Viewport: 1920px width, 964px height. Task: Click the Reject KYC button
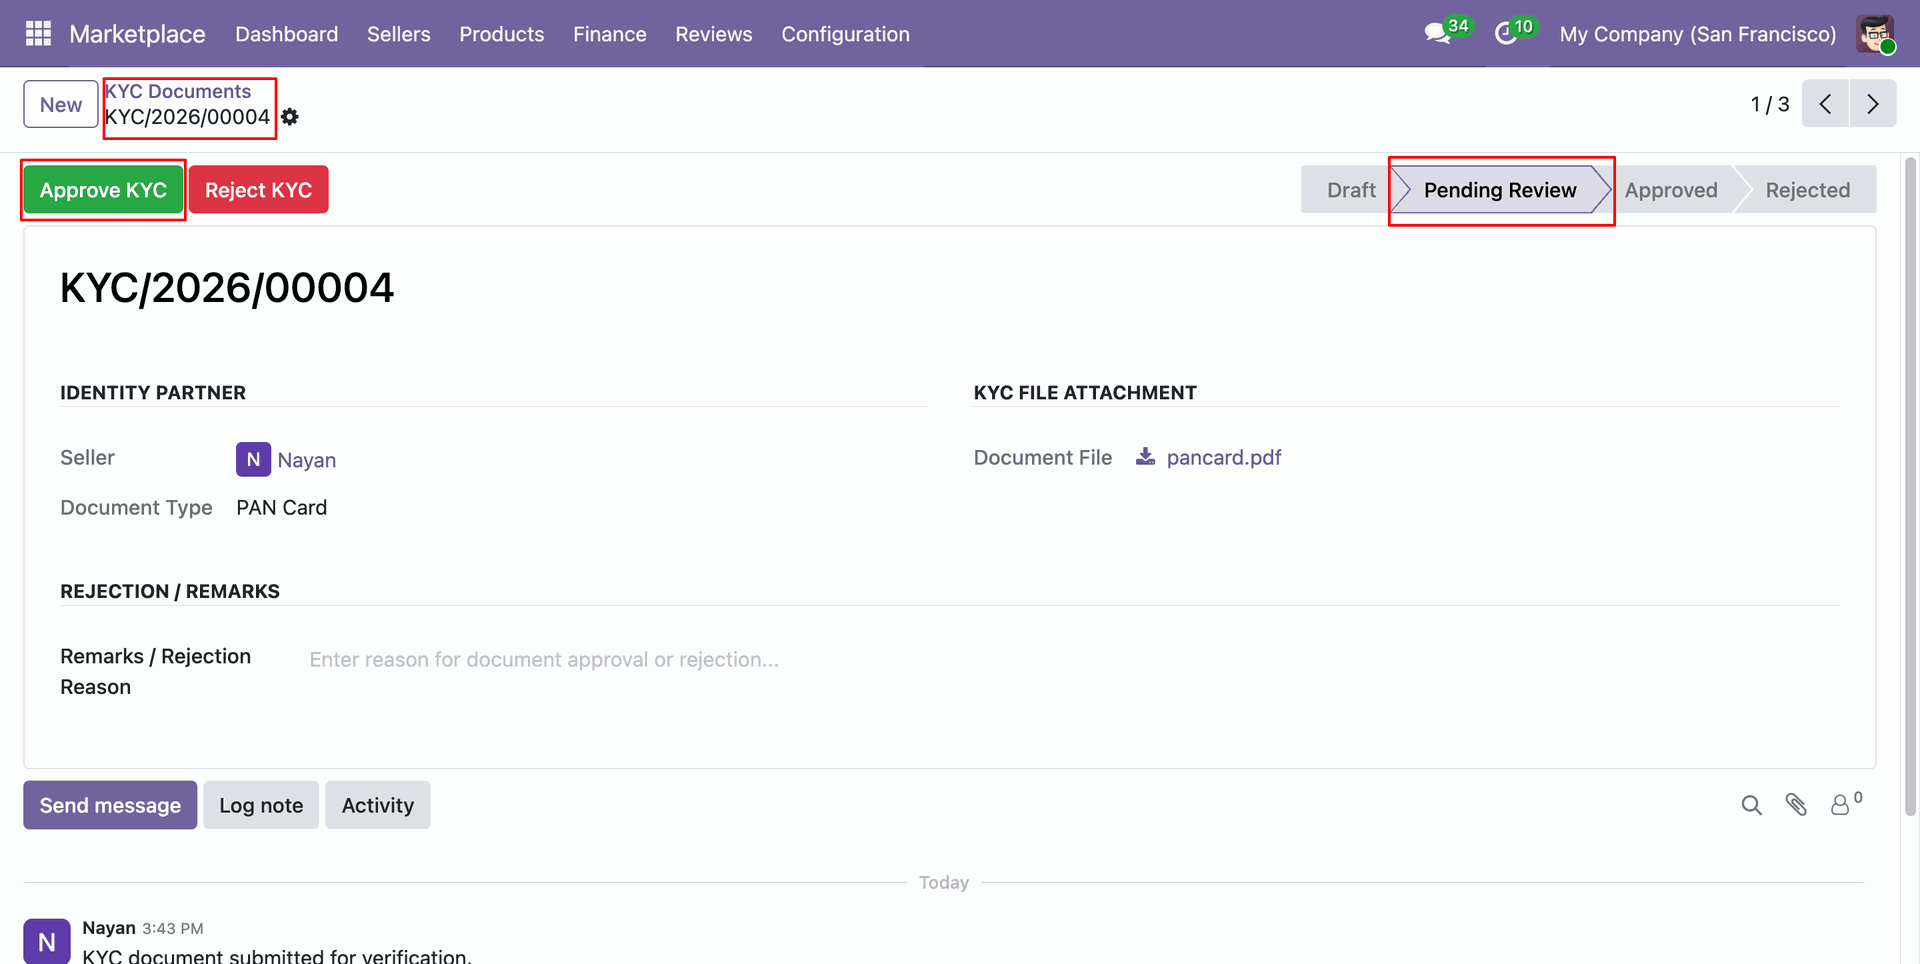pyautogui.click(x=258, y=190)
